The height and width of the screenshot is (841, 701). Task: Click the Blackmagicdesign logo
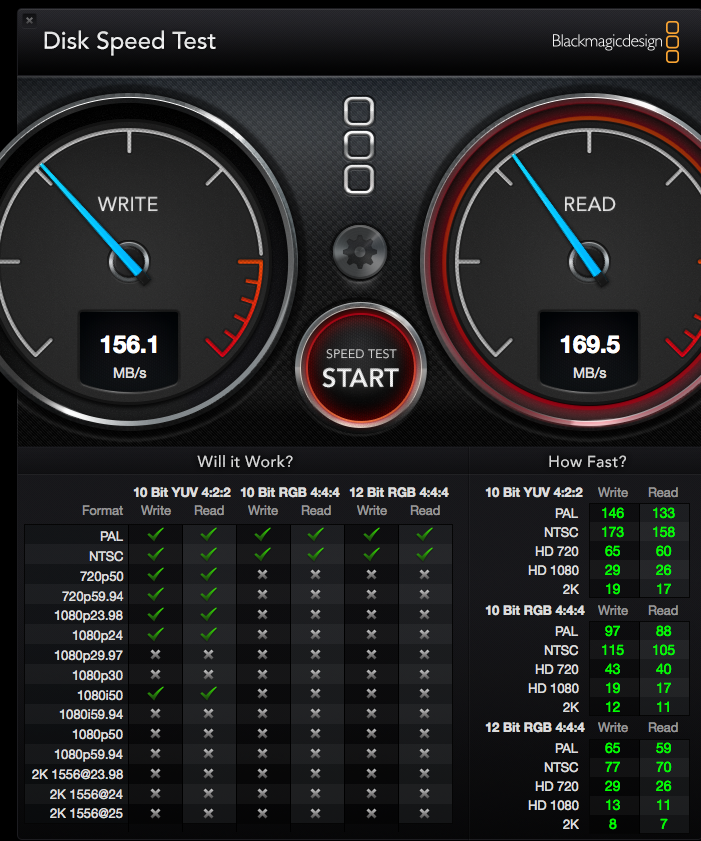coord(616,42)
